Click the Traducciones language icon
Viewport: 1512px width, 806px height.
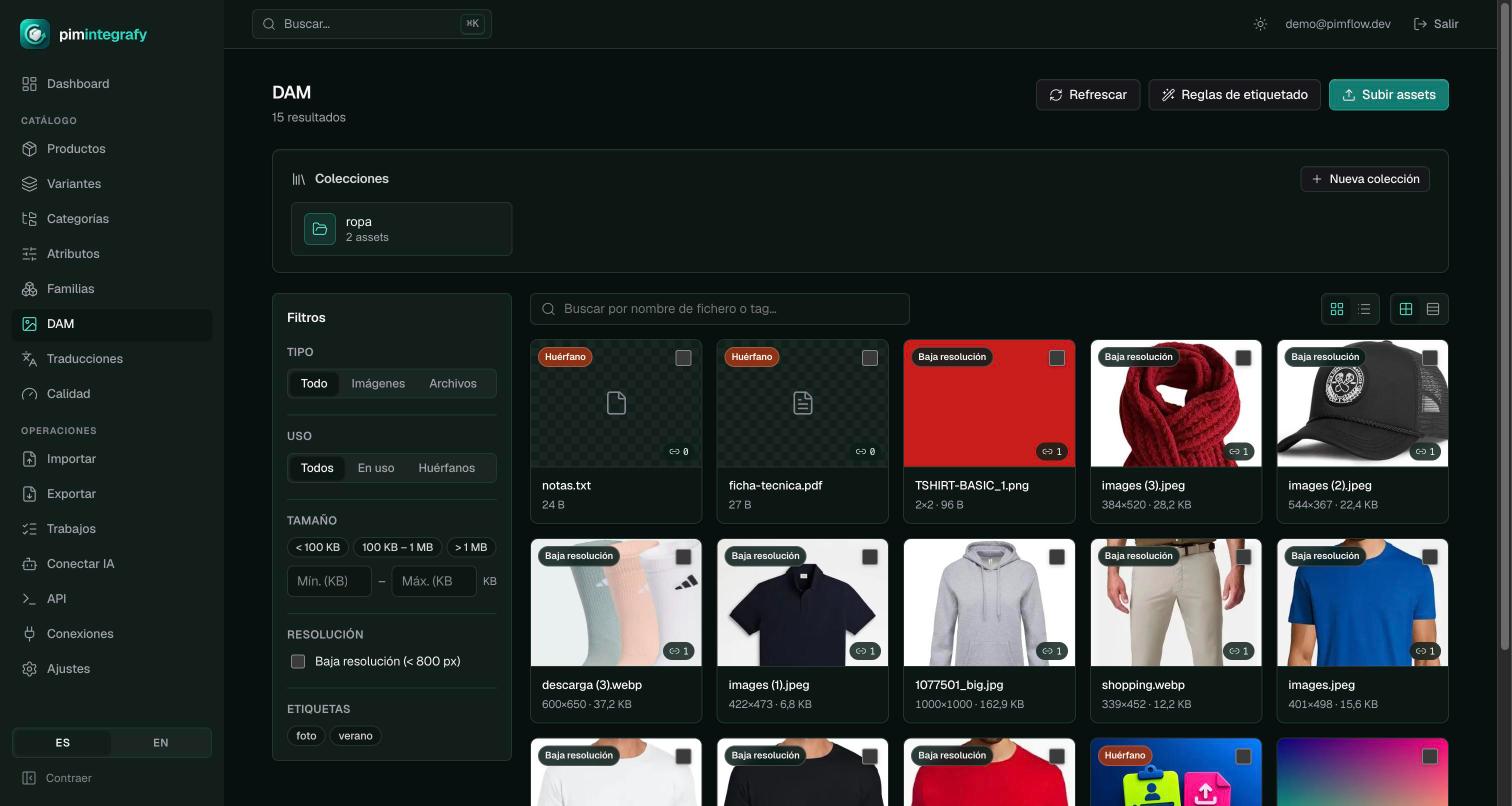pos(29,359)
